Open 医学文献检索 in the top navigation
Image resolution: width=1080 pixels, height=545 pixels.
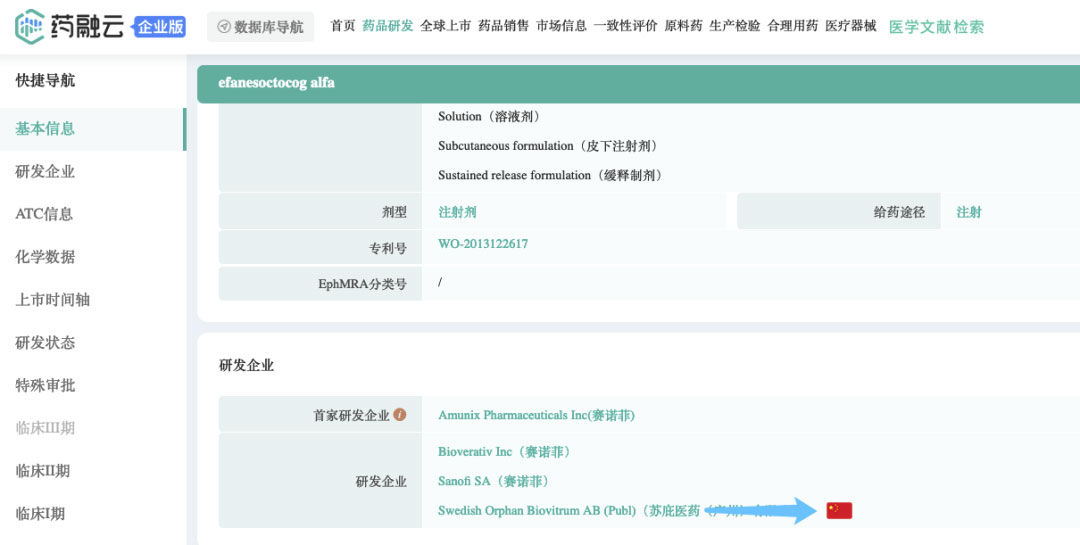tap(936, 27)
